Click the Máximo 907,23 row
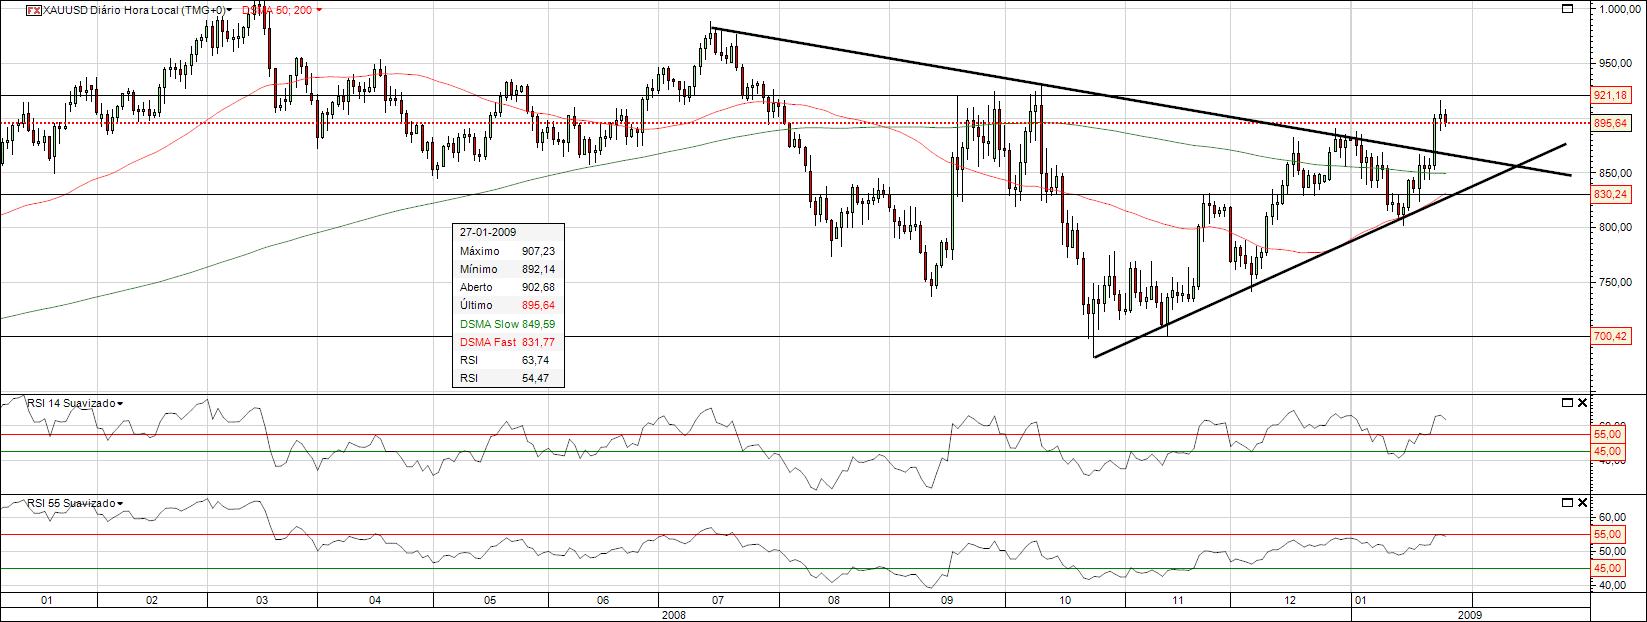The width and height of the screenshot is (1647, 622). coord(507,251)
